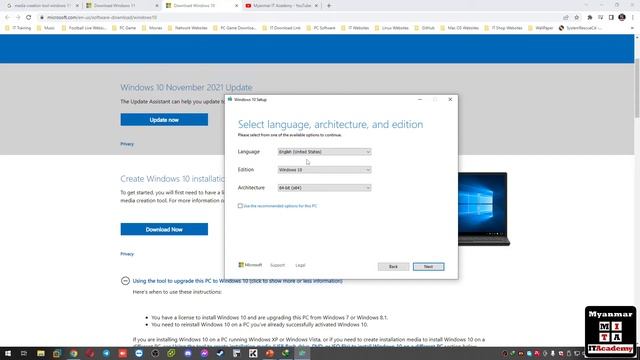The height and width of the screenshot is (360, 640).
Task: Click the address bar showing microsoft.com URL
Action: click(x=302, y=18)
